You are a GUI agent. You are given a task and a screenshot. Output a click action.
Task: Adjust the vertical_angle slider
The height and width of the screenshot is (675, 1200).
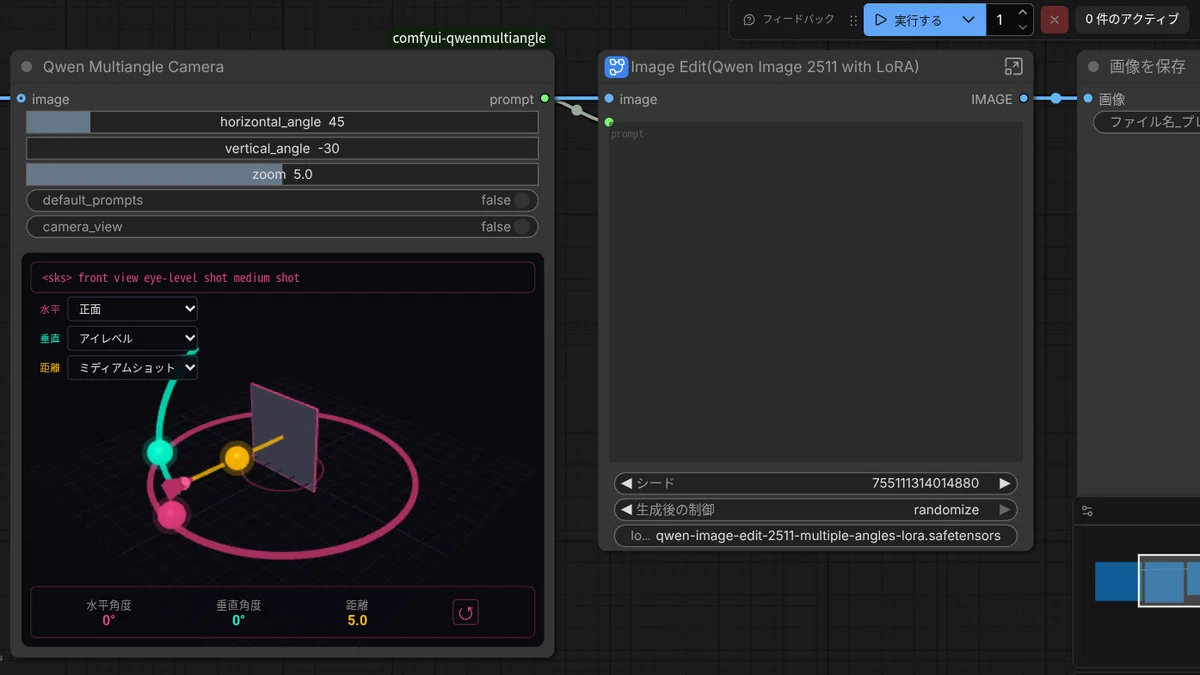[x=282, y=148]
